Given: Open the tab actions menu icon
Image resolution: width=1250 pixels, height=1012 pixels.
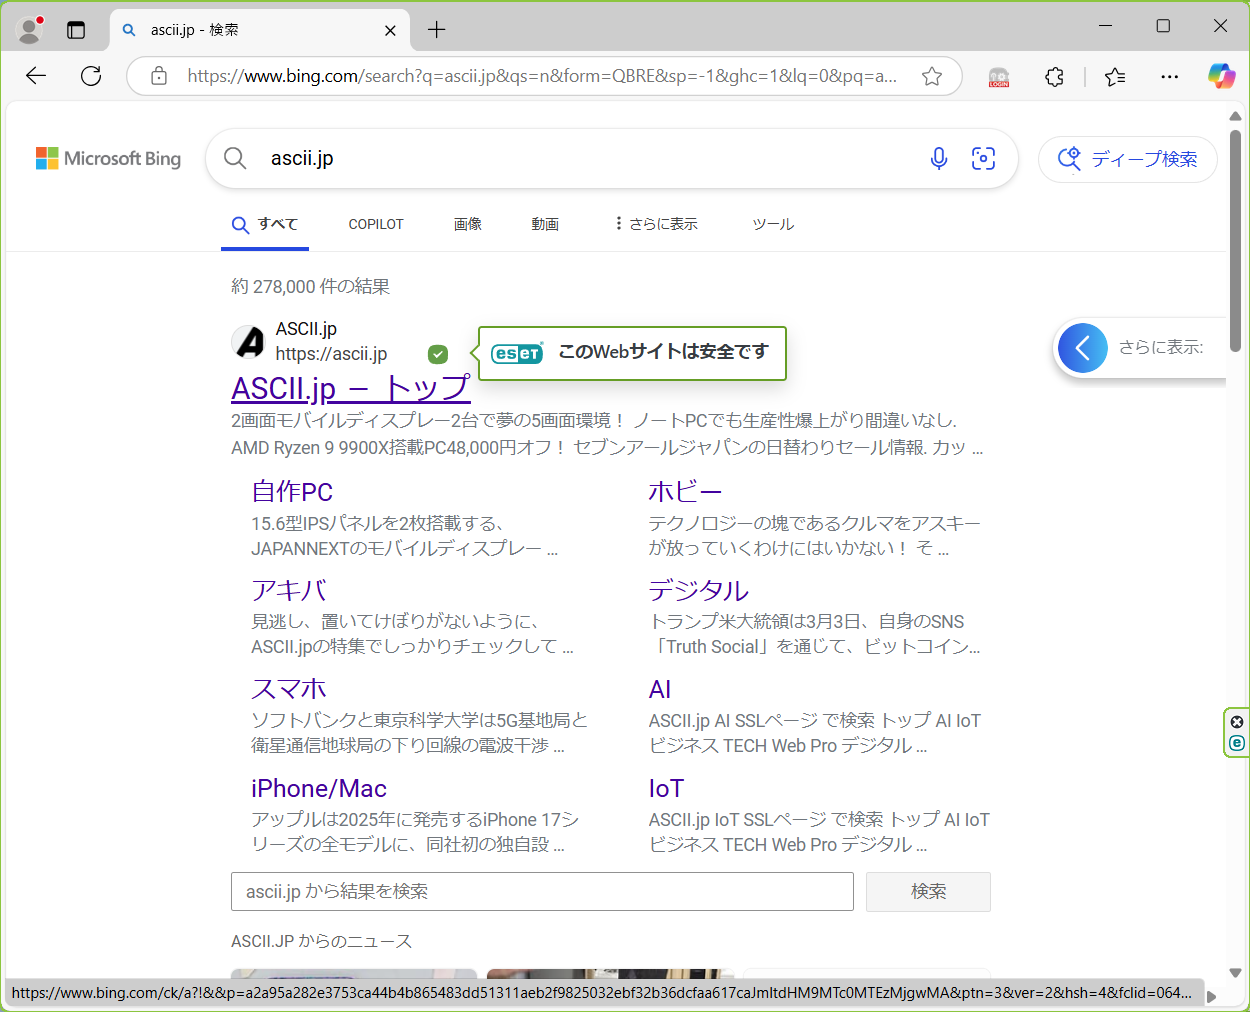Looking at the screenshot, I should click(x=76, y=30).
